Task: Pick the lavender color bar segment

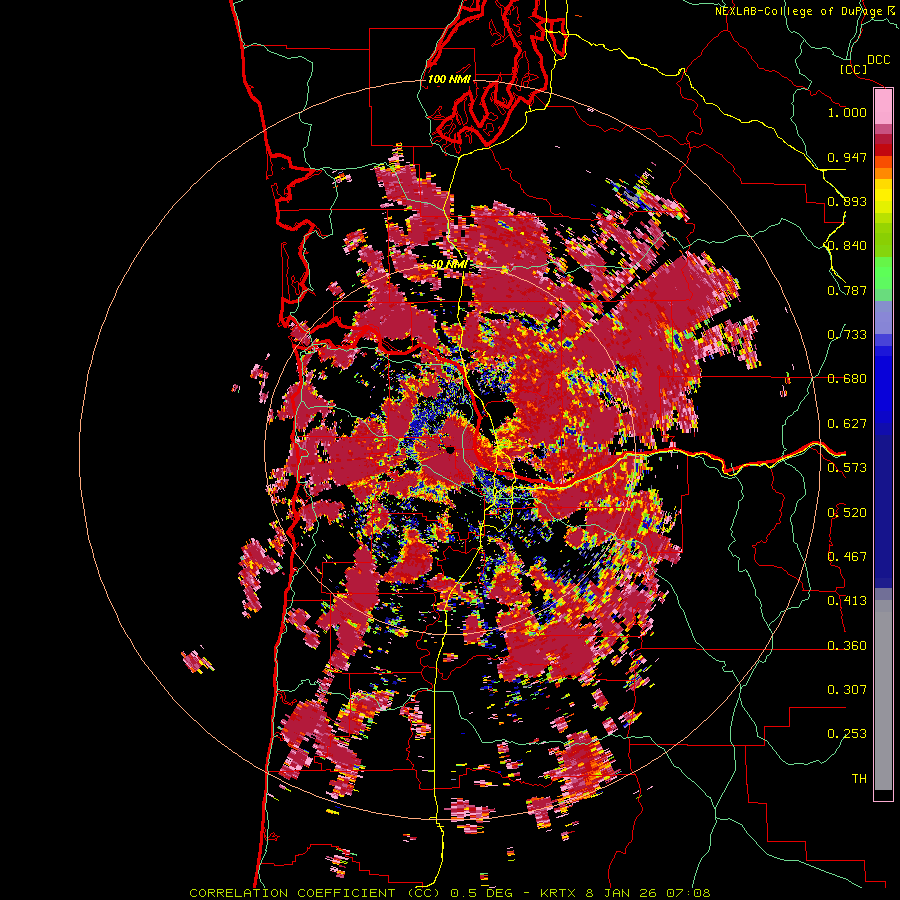Action: [883, 317]
